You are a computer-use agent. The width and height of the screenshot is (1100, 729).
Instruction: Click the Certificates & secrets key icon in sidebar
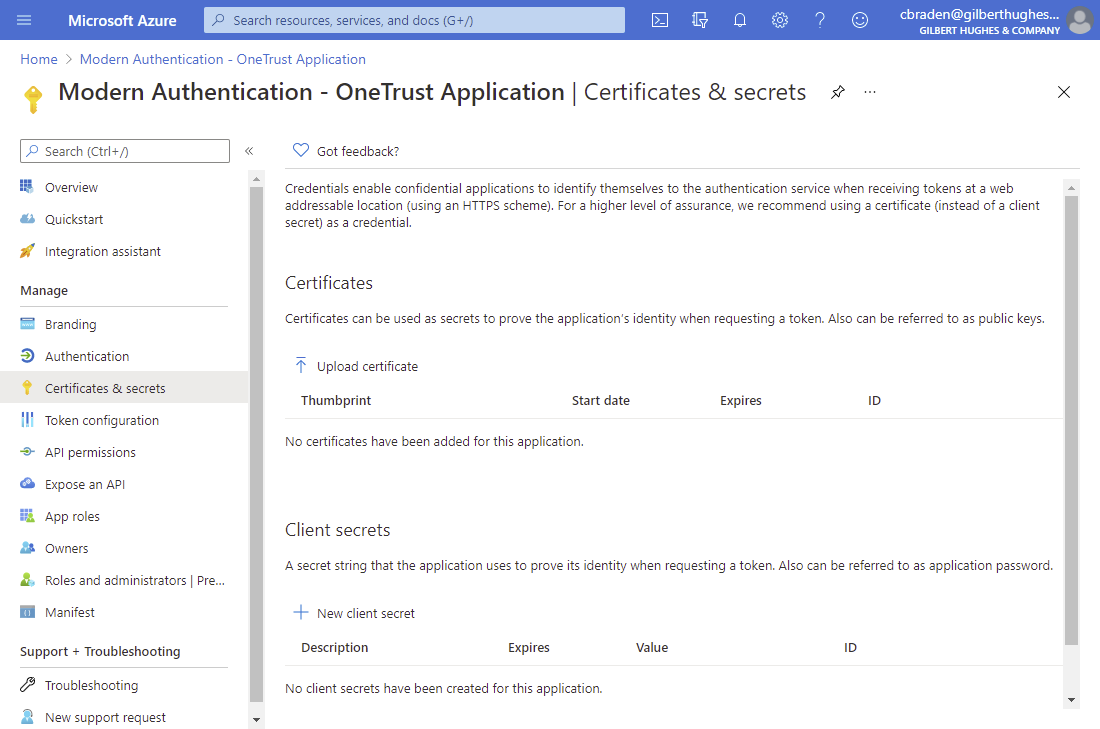tap(27, 387)
